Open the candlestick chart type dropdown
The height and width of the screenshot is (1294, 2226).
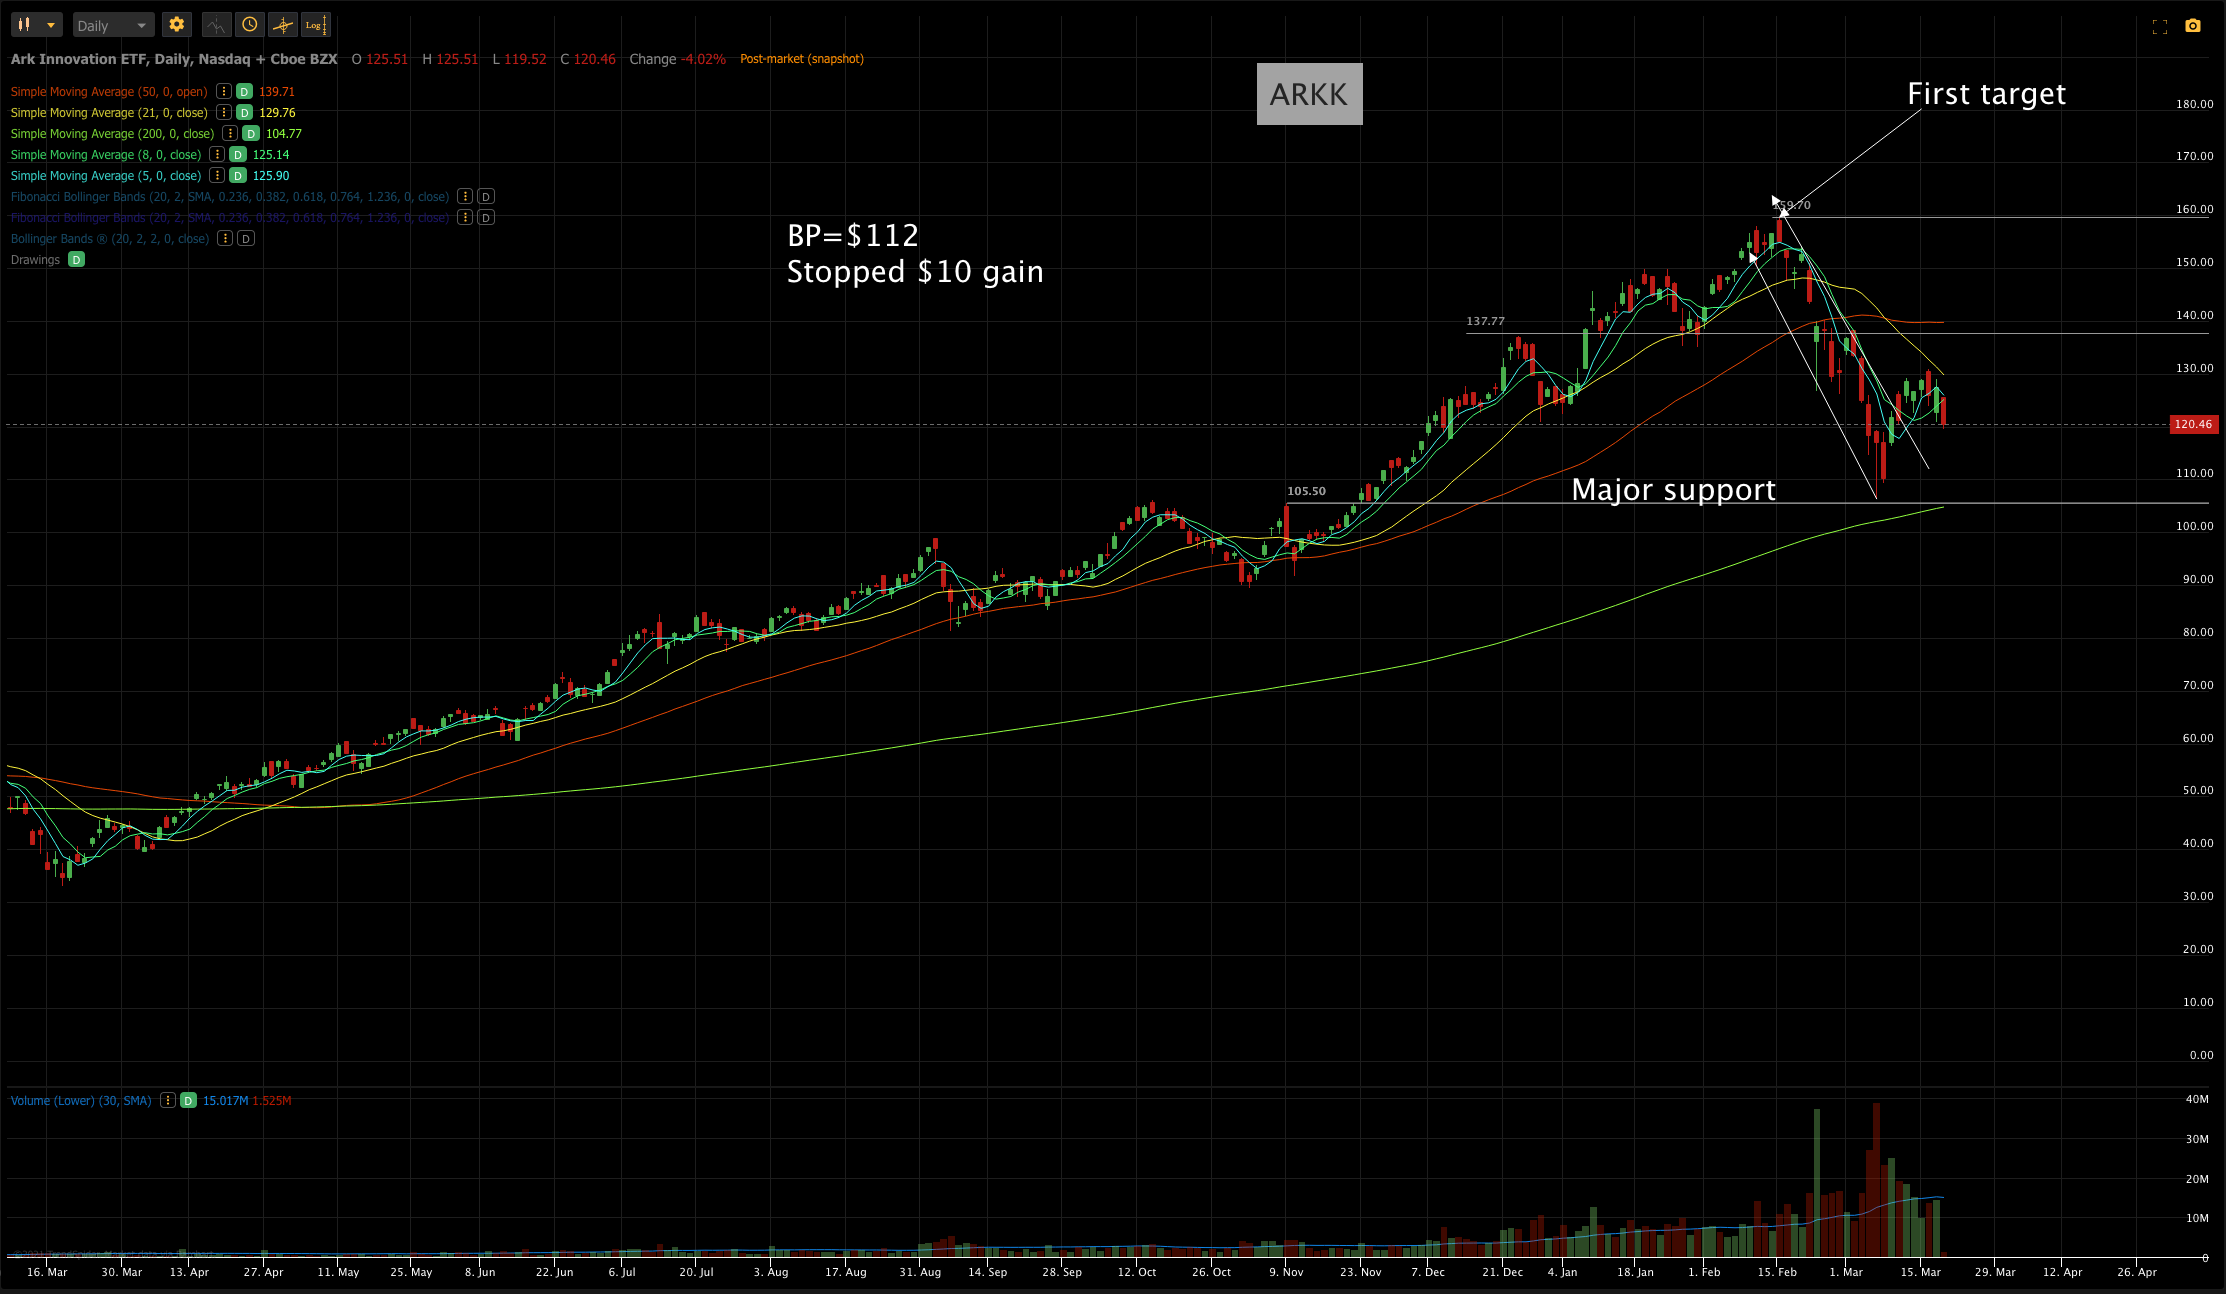tap(37, 25)
